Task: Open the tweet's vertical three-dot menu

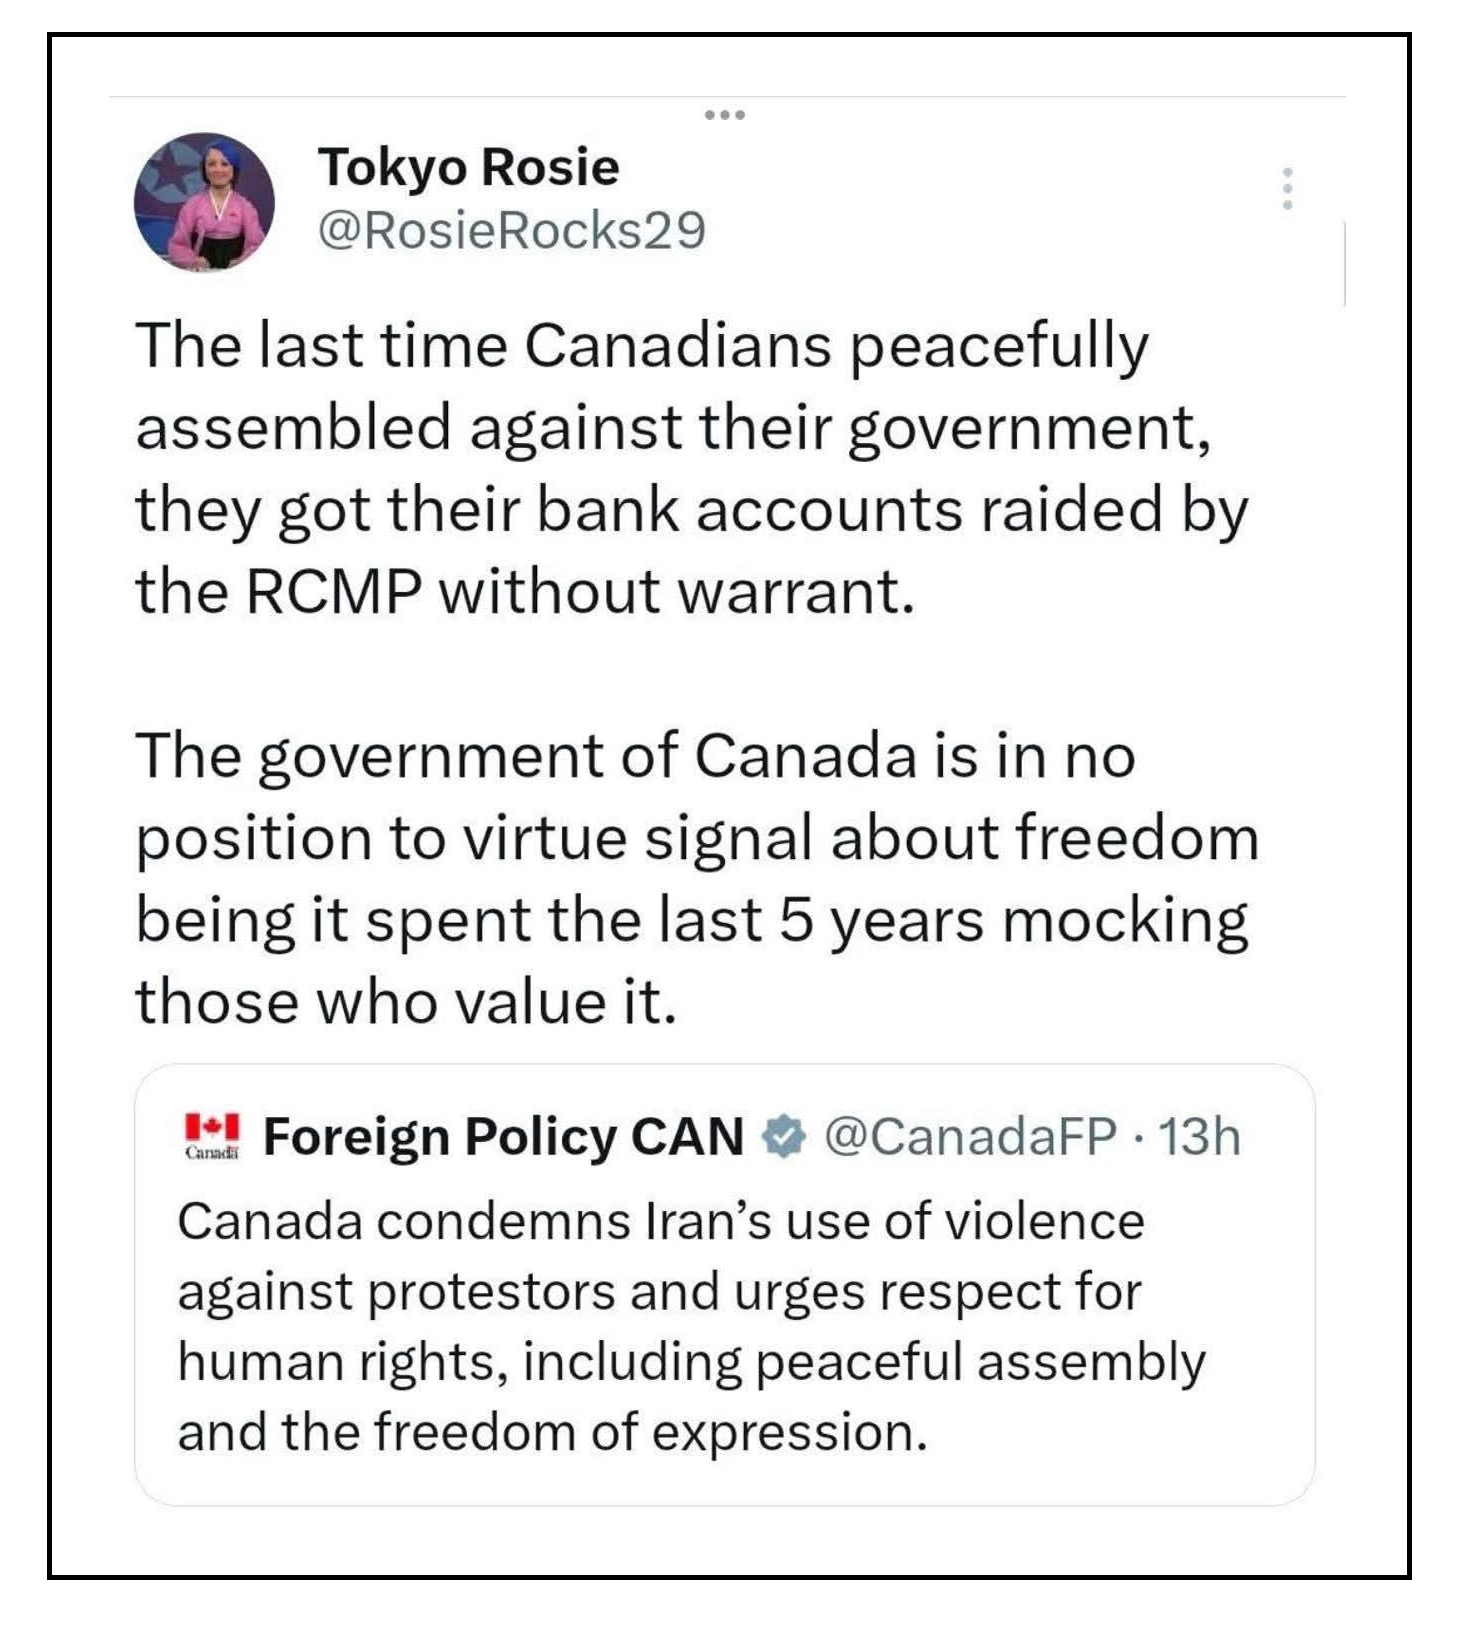Action: pyautogui.click(x=1287, y=188)
